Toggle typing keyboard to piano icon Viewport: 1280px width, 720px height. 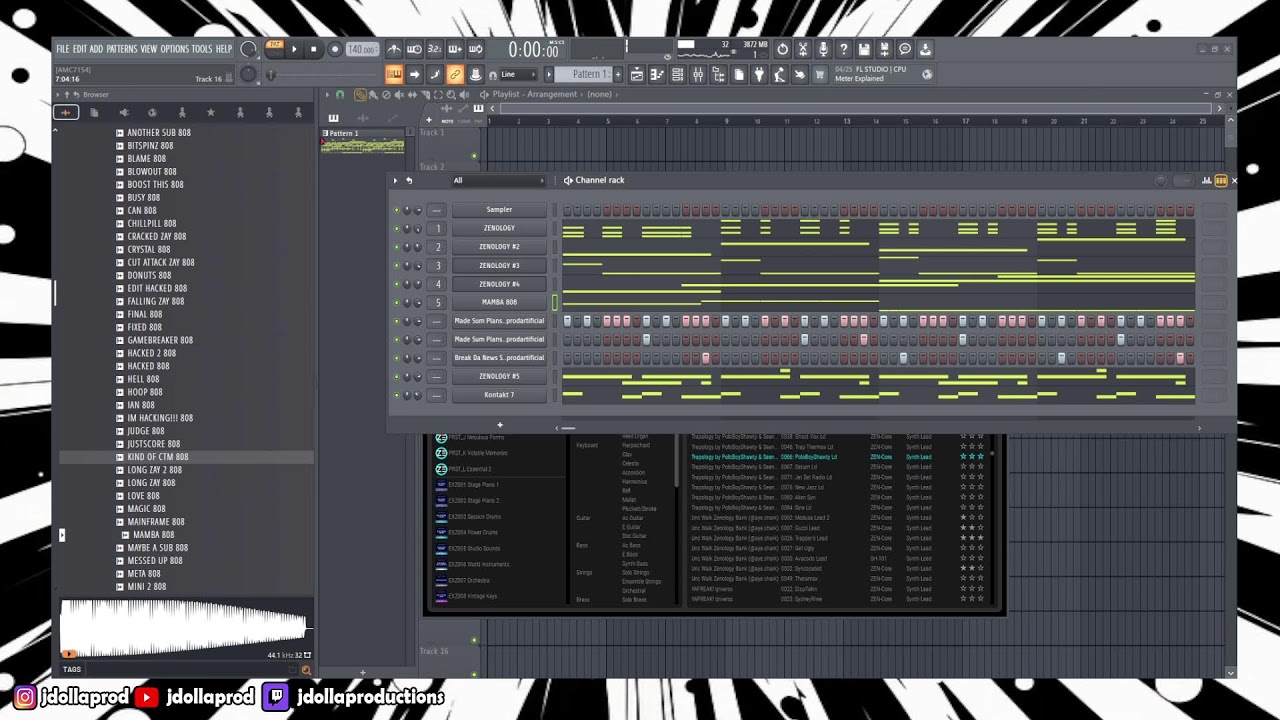pyautogui.click(x=394, y=74)
